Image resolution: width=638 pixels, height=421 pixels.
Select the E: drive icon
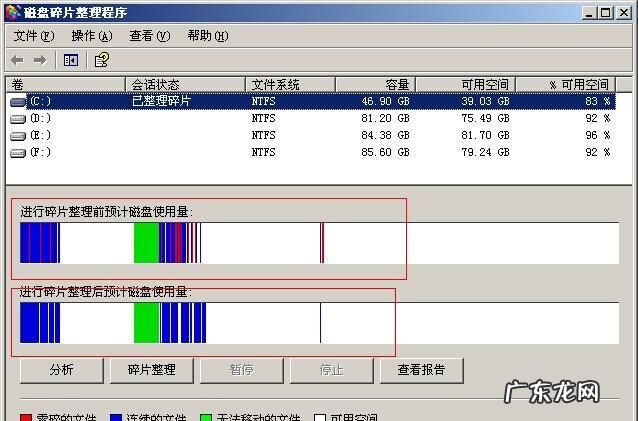point(18,136)
